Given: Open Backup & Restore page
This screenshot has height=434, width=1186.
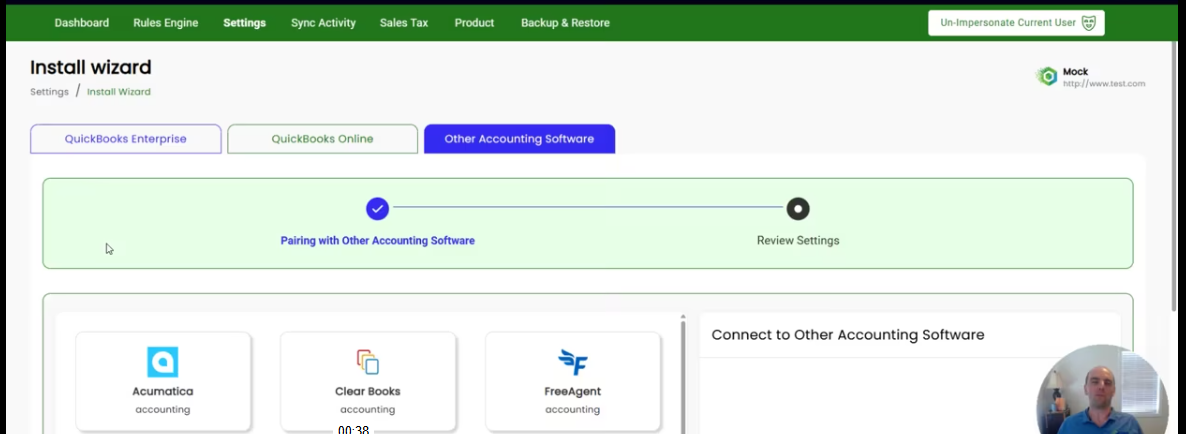Looking at the screenshot, I should coord(565,23).
